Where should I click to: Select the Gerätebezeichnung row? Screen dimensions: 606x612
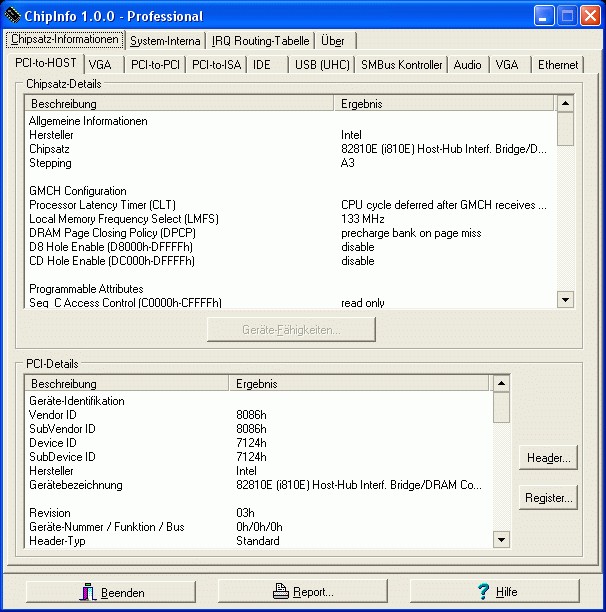click(259, 485)
